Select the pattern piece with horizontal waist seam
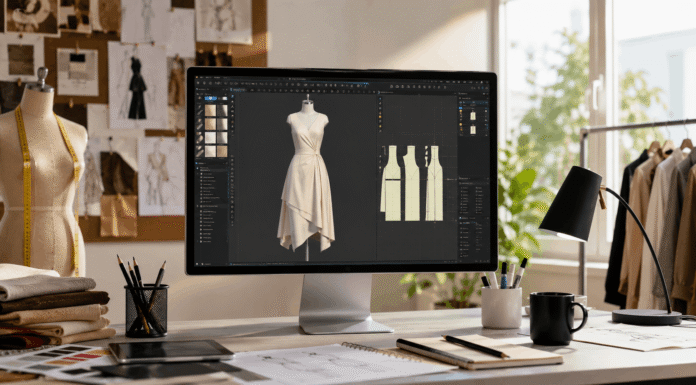Viewport: 696px width, 385px height. 391,183
